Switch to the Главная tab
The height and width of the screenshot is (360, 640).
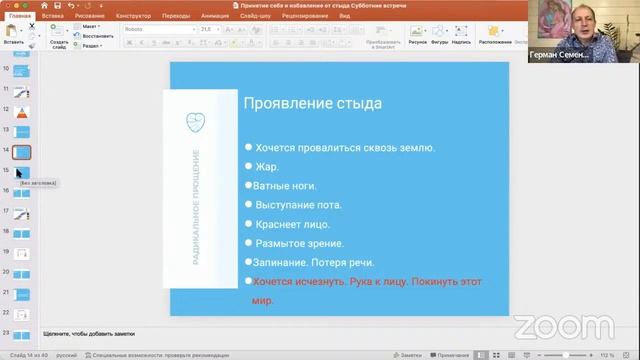point(20,16)
